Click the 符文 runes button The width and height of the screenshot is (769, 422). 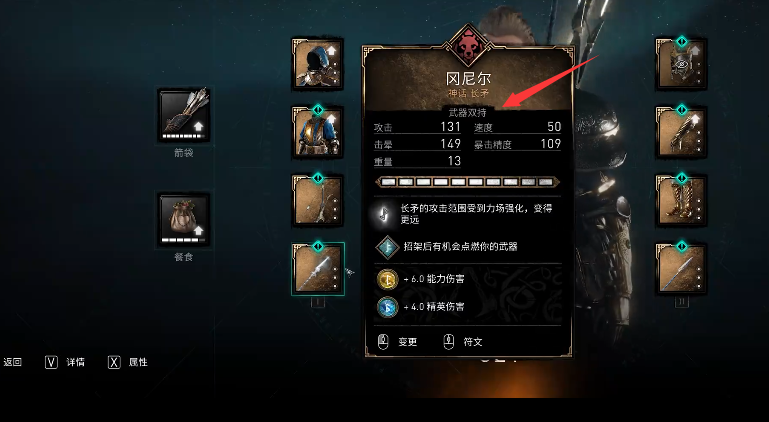pyautogui.click(x=463, y=342)
